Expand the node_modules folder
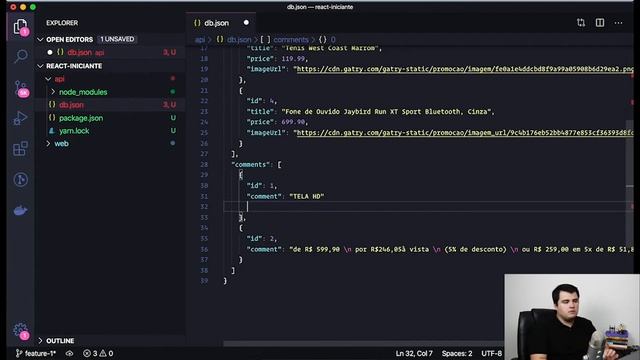Screen dimensions: 640x360 coord(53,92)
